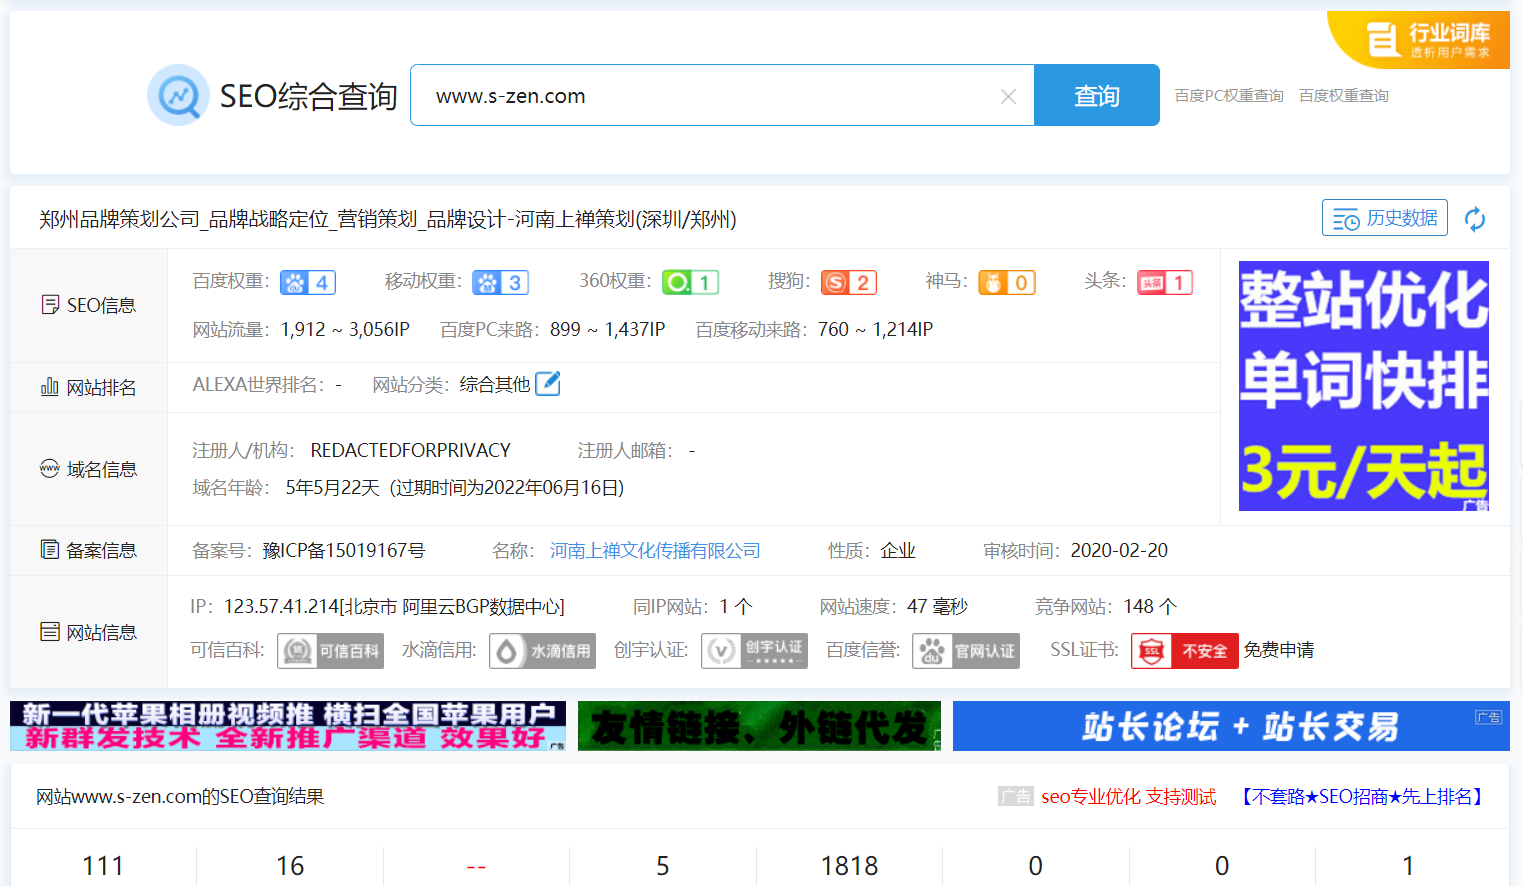Screen dimensions: 1523x886
Task: Click 网站速度 value 47 毫秒
Action: pos(938,607)
